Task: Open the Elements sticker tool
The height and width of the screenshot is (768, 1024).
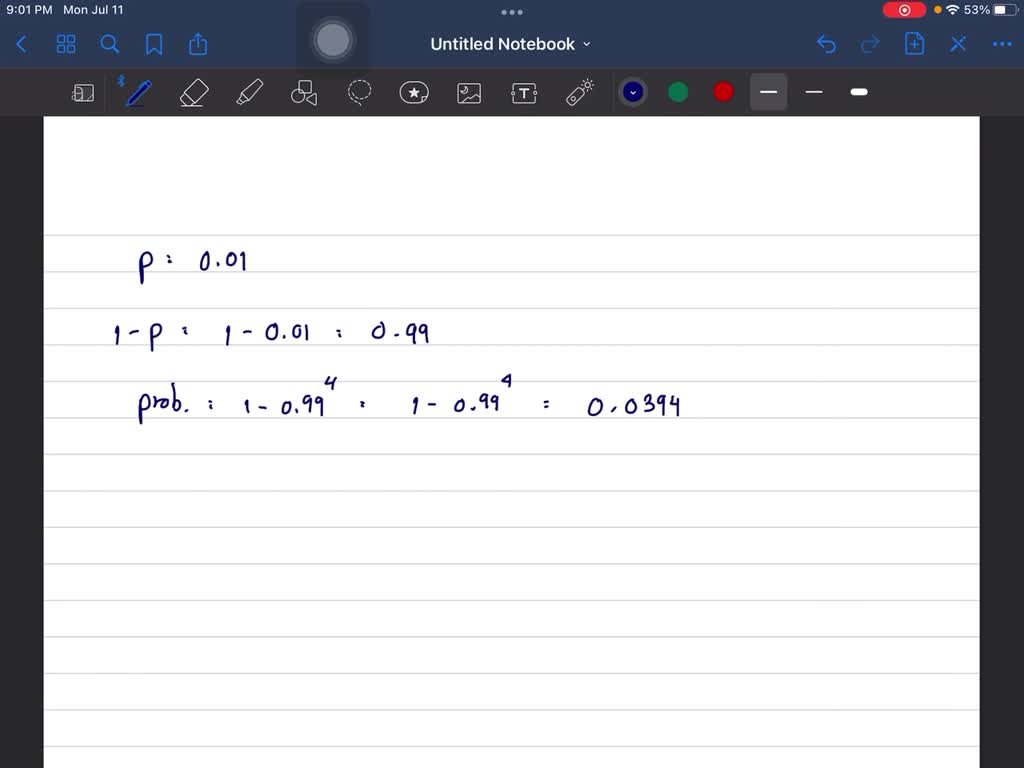Action: pos(414,93)
